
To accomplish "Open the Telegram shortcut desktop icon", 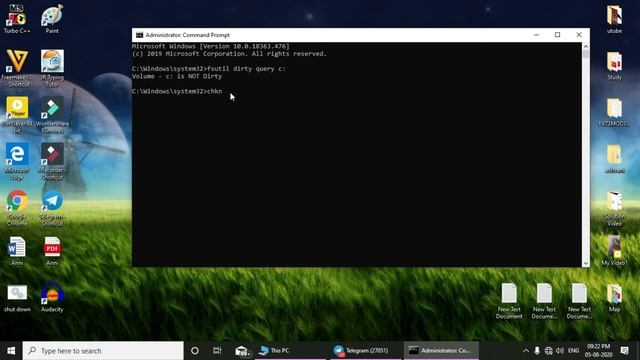I will click(52, 208).
